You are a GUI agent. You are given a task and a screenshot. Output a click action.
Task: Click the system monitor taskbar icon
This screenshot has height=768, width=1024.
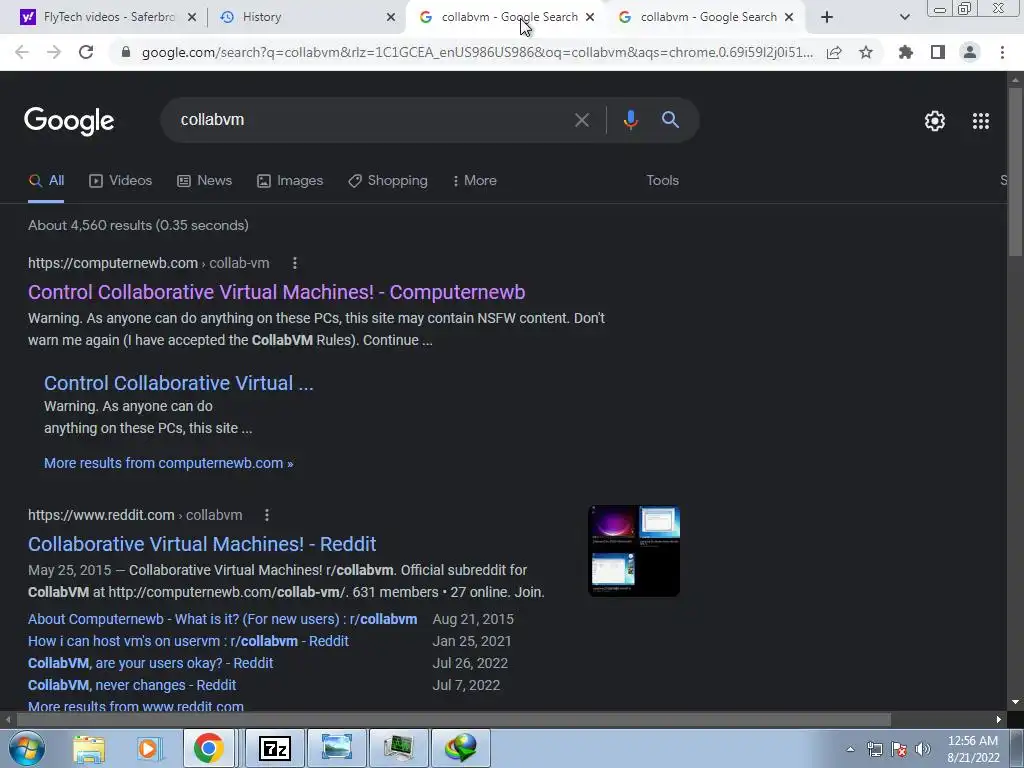398,748
